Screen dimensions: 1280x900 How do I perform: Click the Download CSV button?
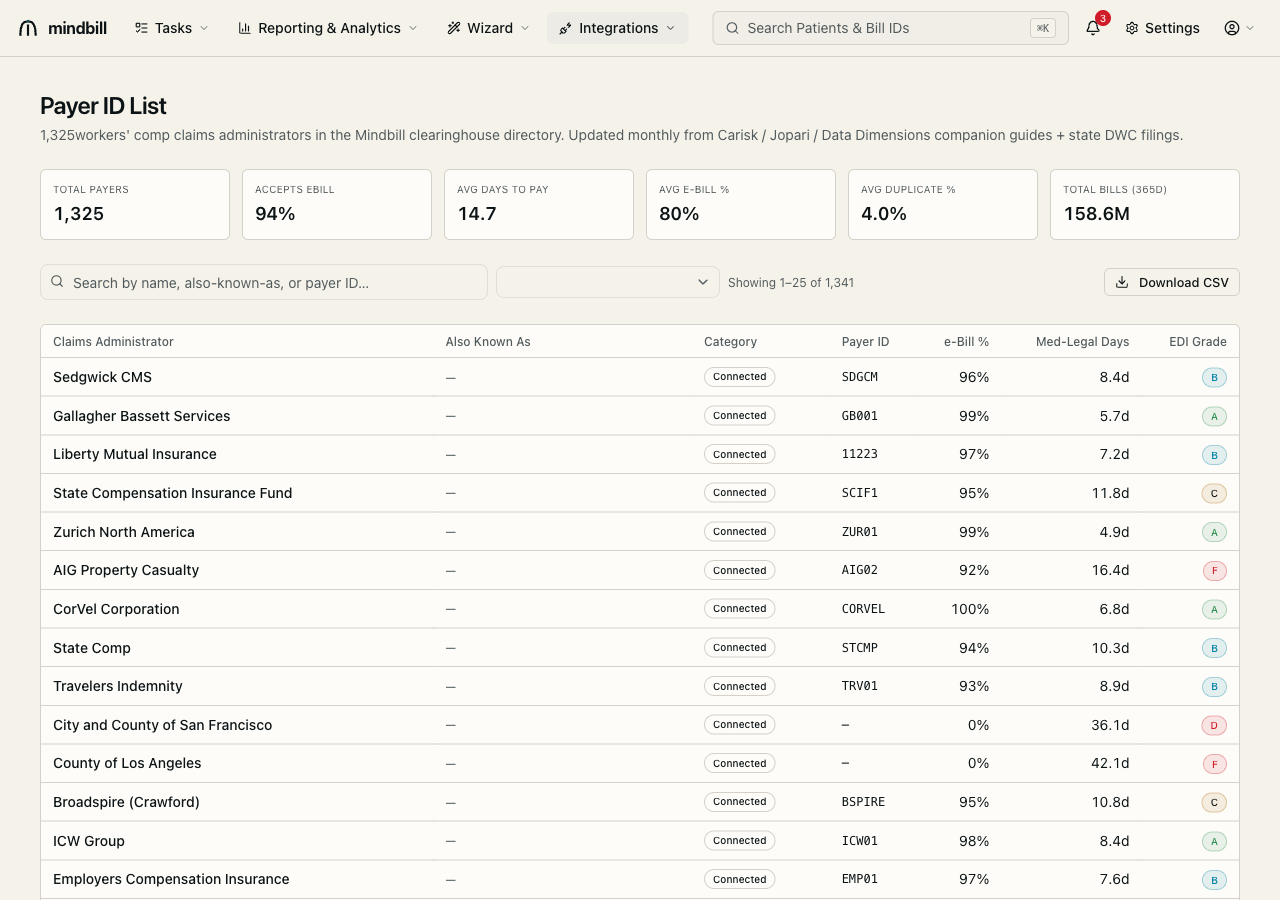pyautogui.click(x=1172, y=282)
